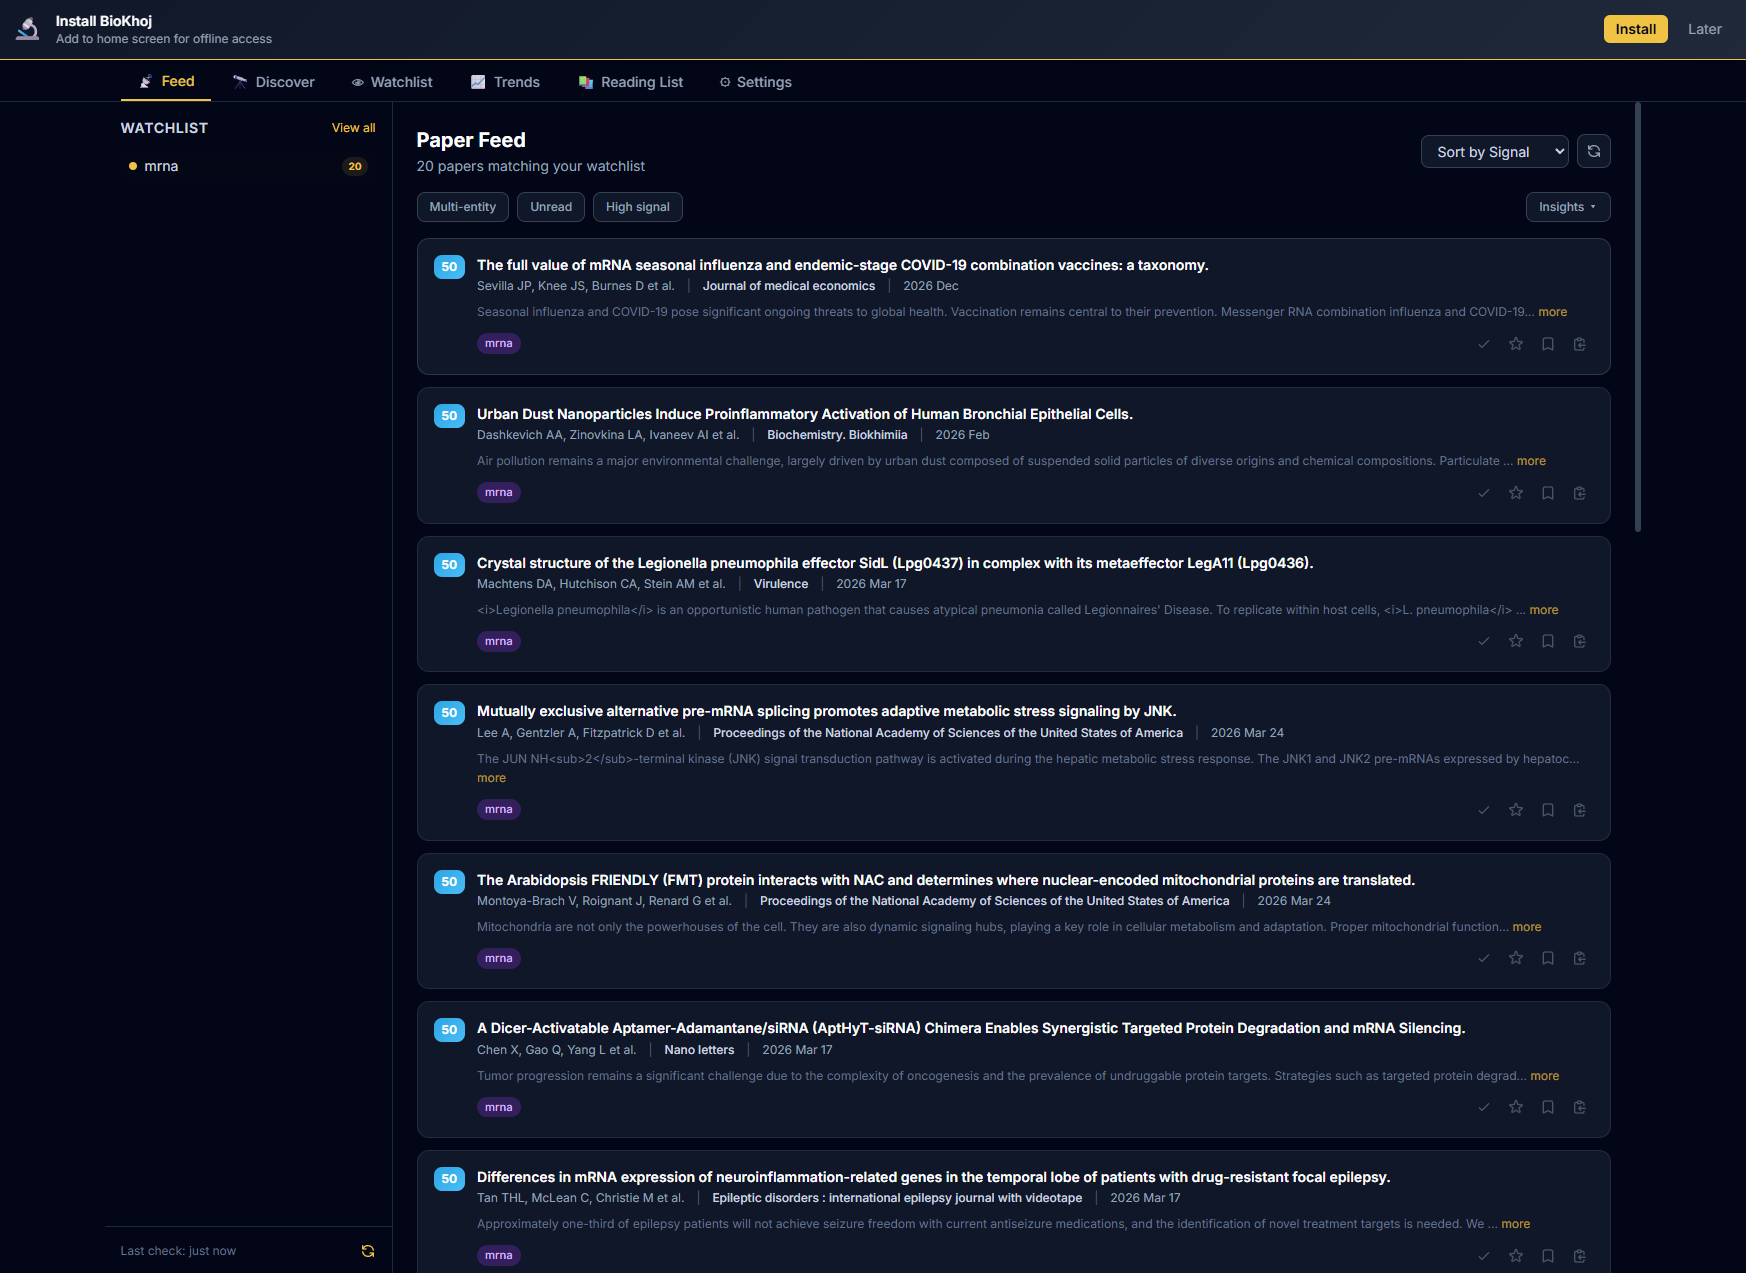Bookmark the Legionella SidL crystal structure paper
Screen dimensions: 1746x1273
(x=1548, y=641)
